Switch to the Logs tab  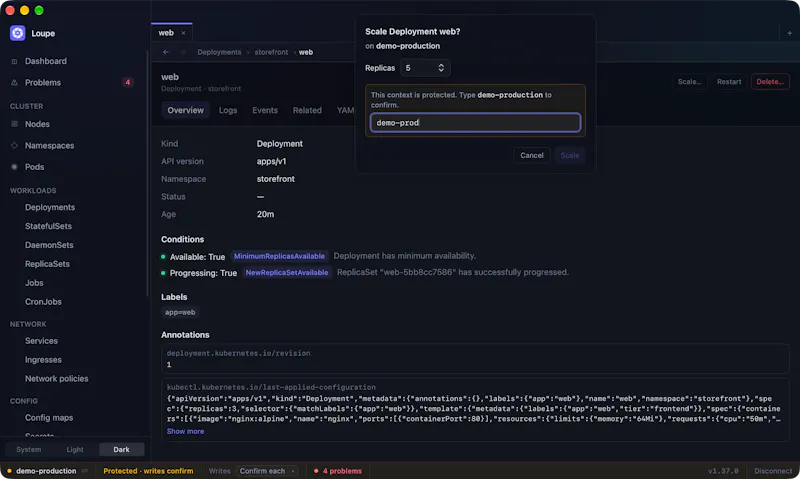click(228, 110)
